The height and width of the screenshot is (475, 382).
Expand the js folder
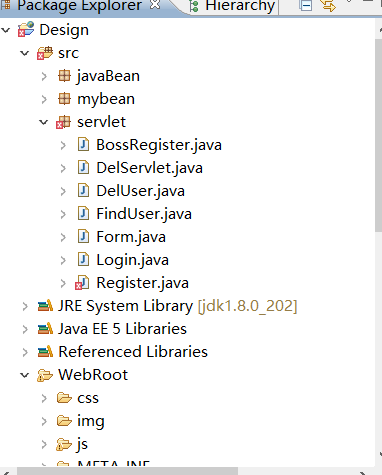pyautogui.click(x=44, y=444)
